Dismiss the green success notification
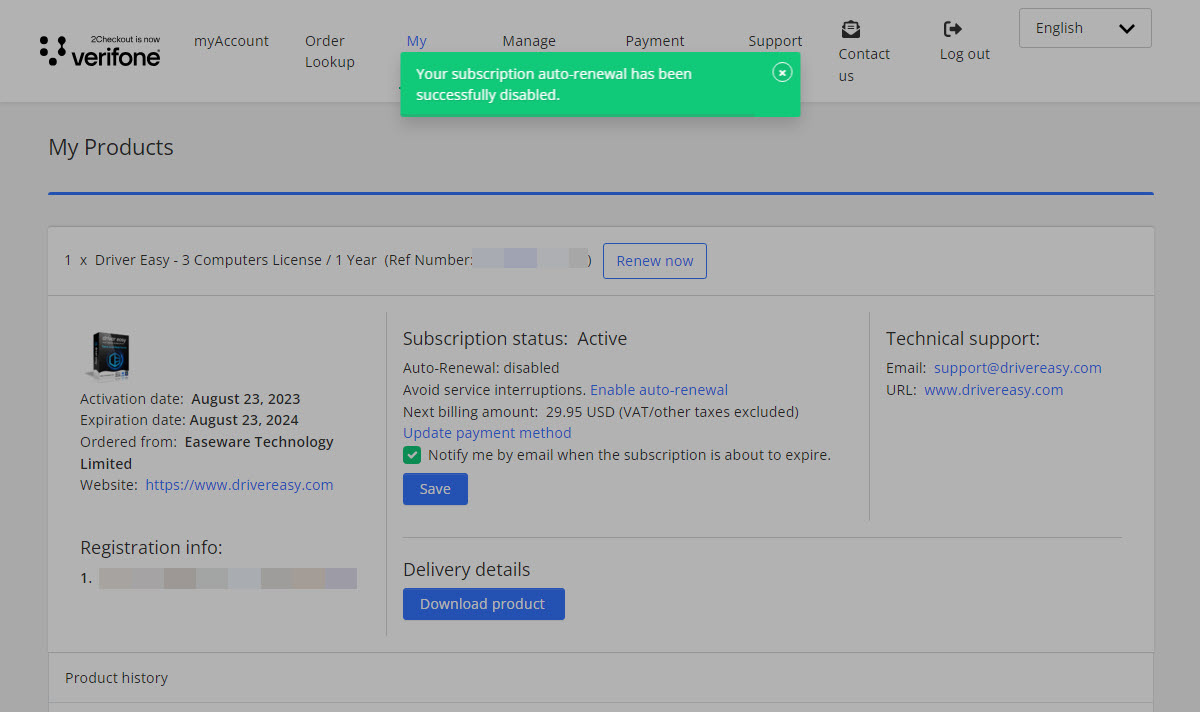This screenshot has height=712, width=1200. 782,72
